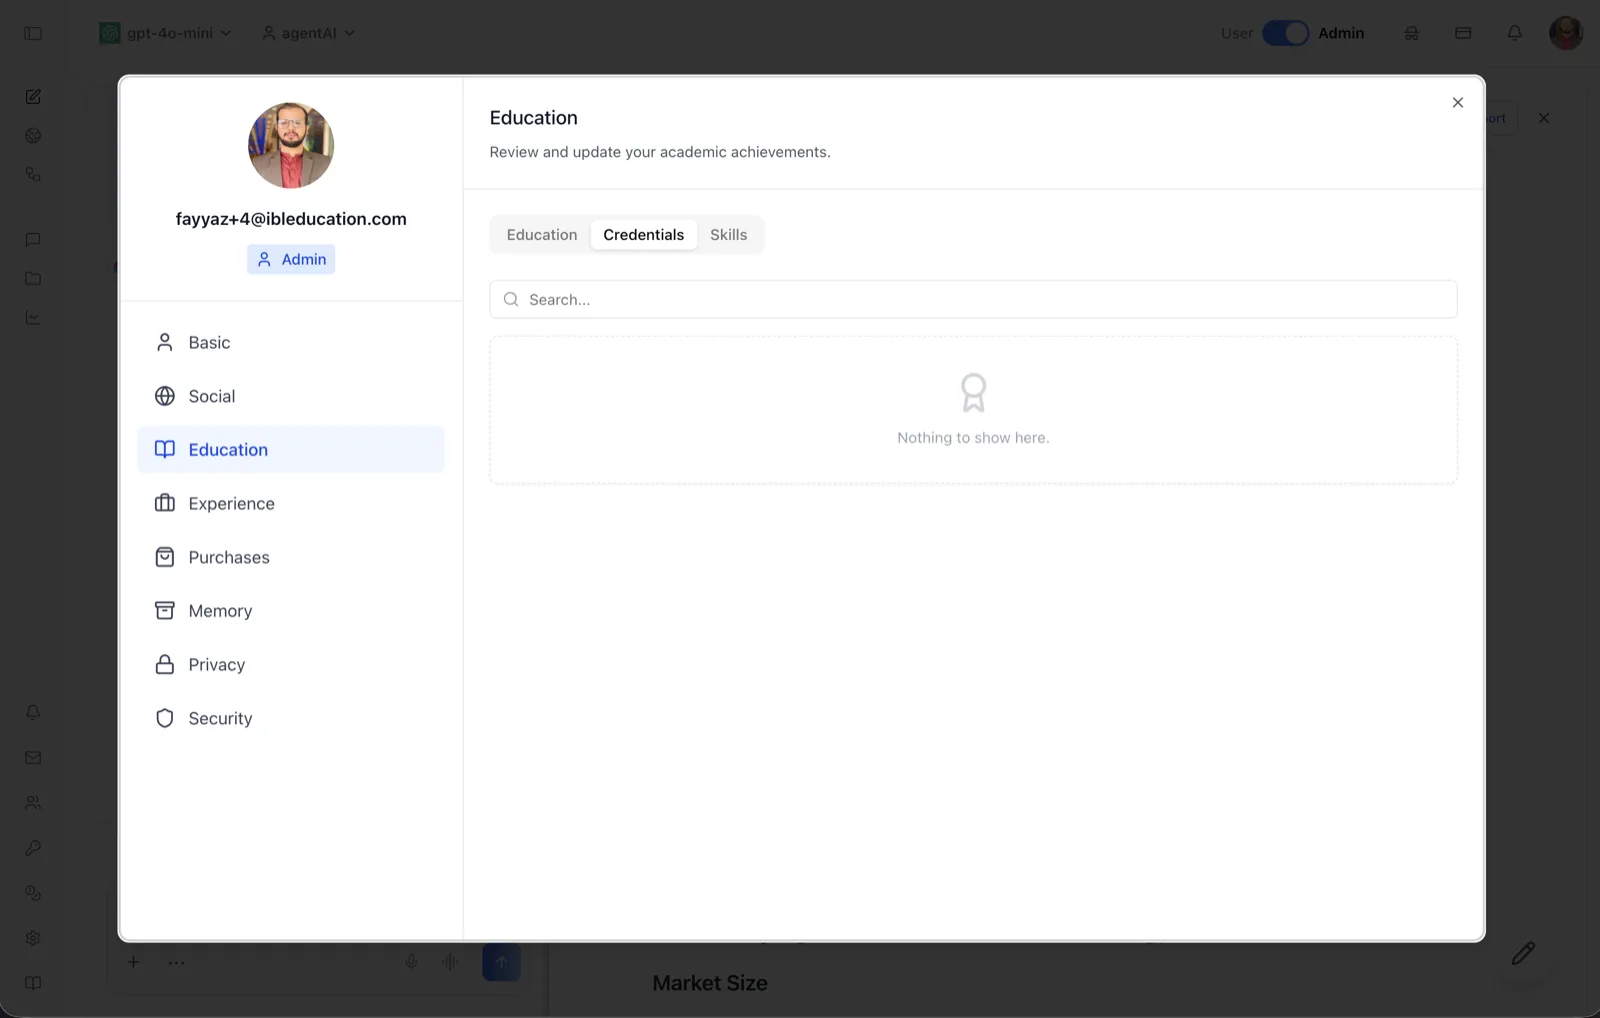This screenshot has height=1018, width=1600.
Task: Open the agentAI selector dropdown
Action: [x=309, y=33]
